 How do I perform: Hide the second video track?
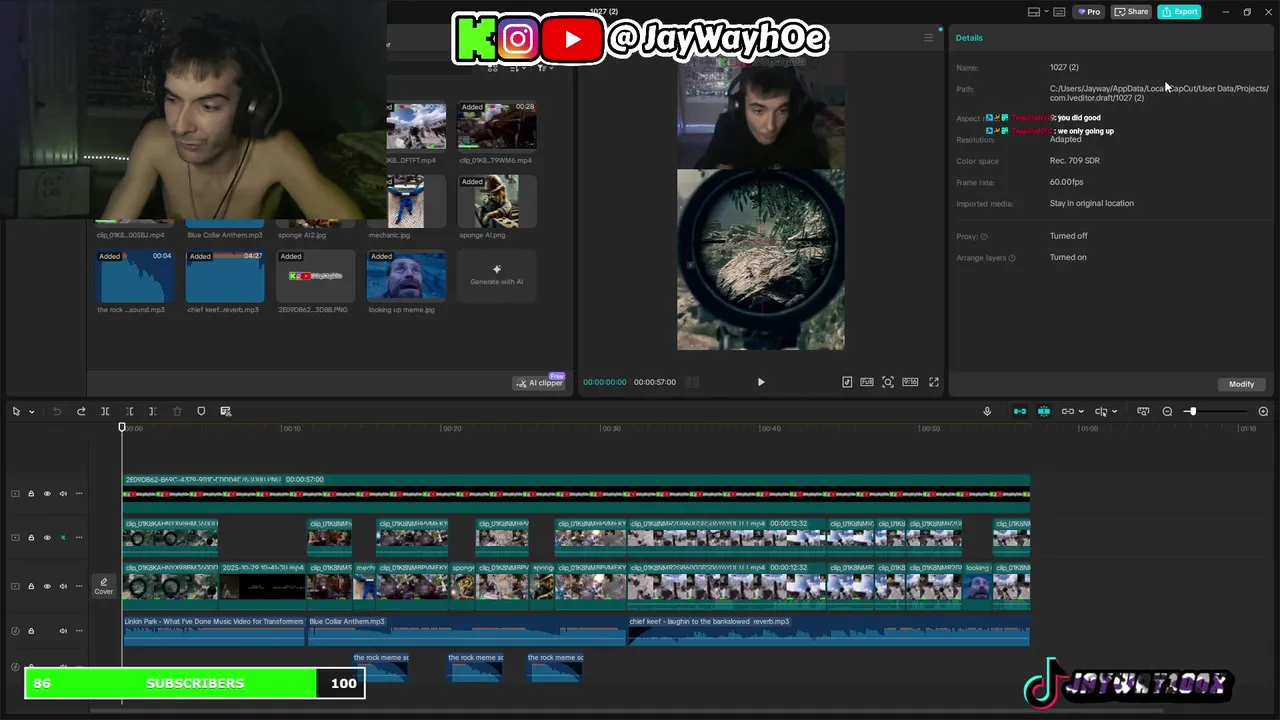click(x=47, y=538)
